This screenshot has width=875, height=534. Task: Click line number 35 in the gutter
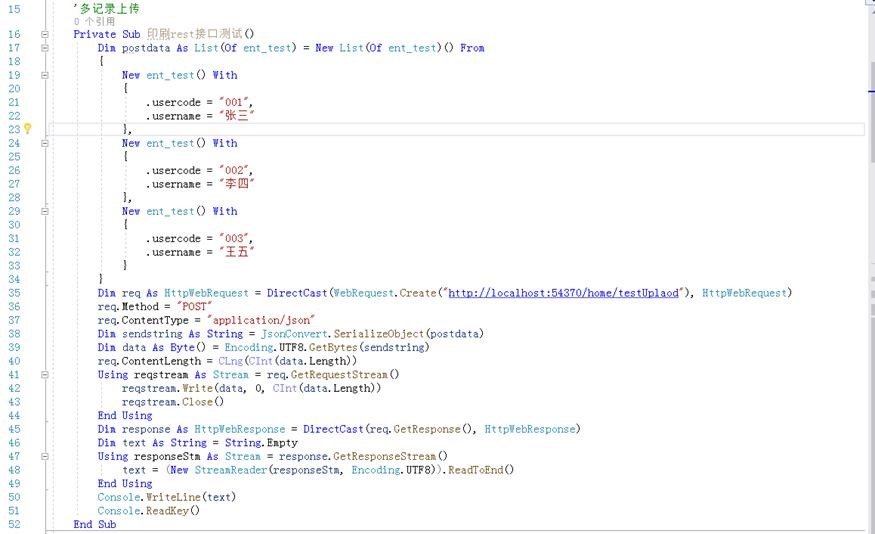14,293
